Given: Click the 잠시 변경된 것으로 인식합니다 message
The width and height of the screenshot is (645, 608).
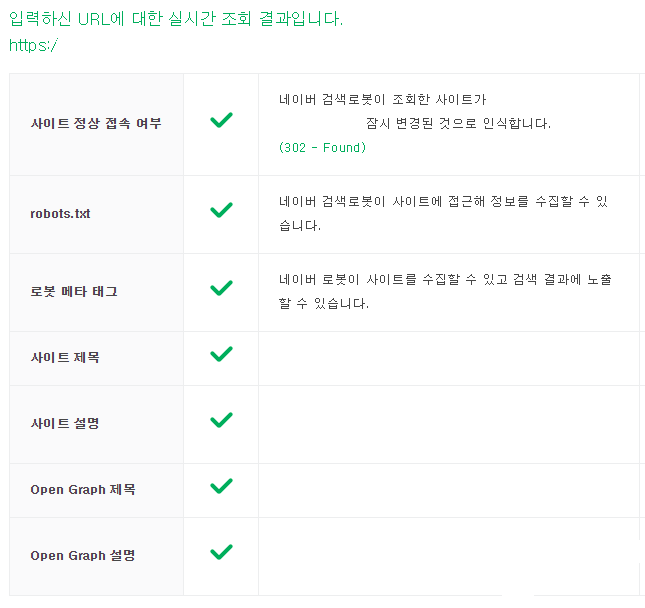Looking at the screenshot, I should pyautogui.click(x=459, y=124).
